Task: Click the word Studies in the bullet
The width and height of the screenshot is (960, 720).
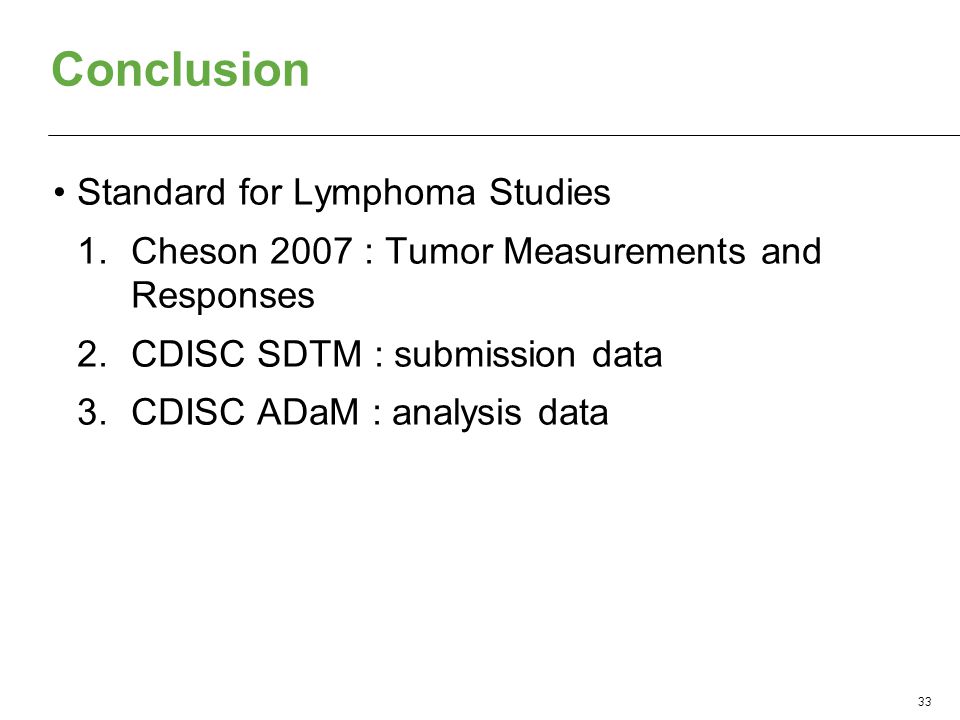Action: pos(549,192)
